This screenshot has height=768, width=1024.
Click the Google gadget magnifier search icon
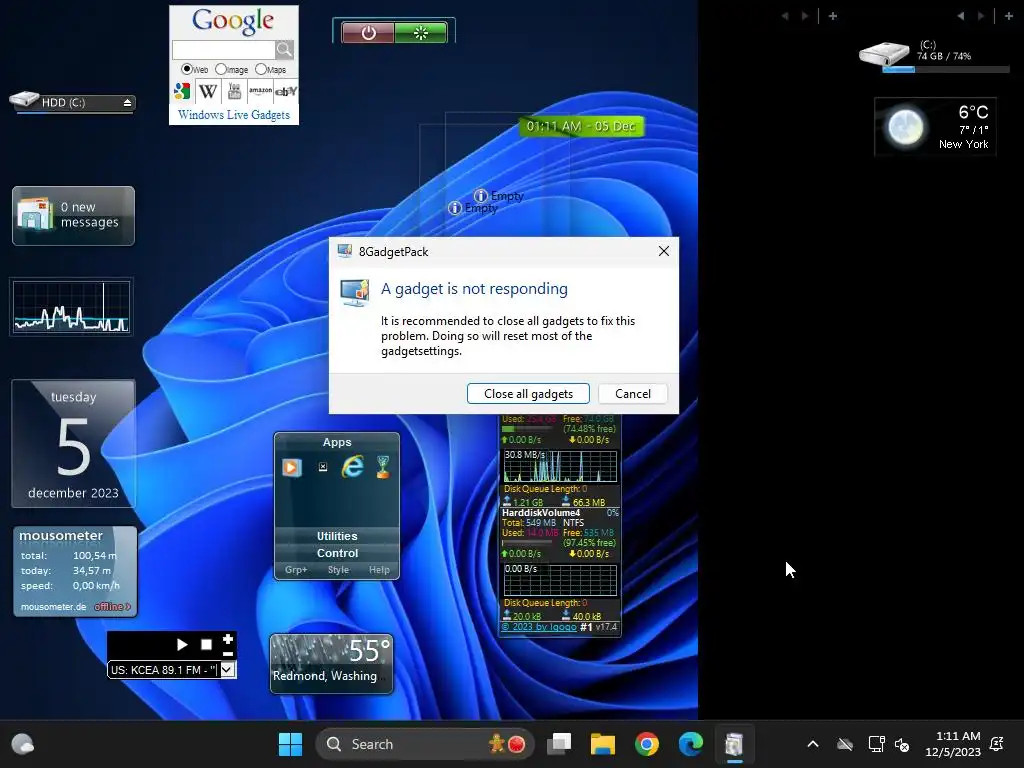(284, 50)
